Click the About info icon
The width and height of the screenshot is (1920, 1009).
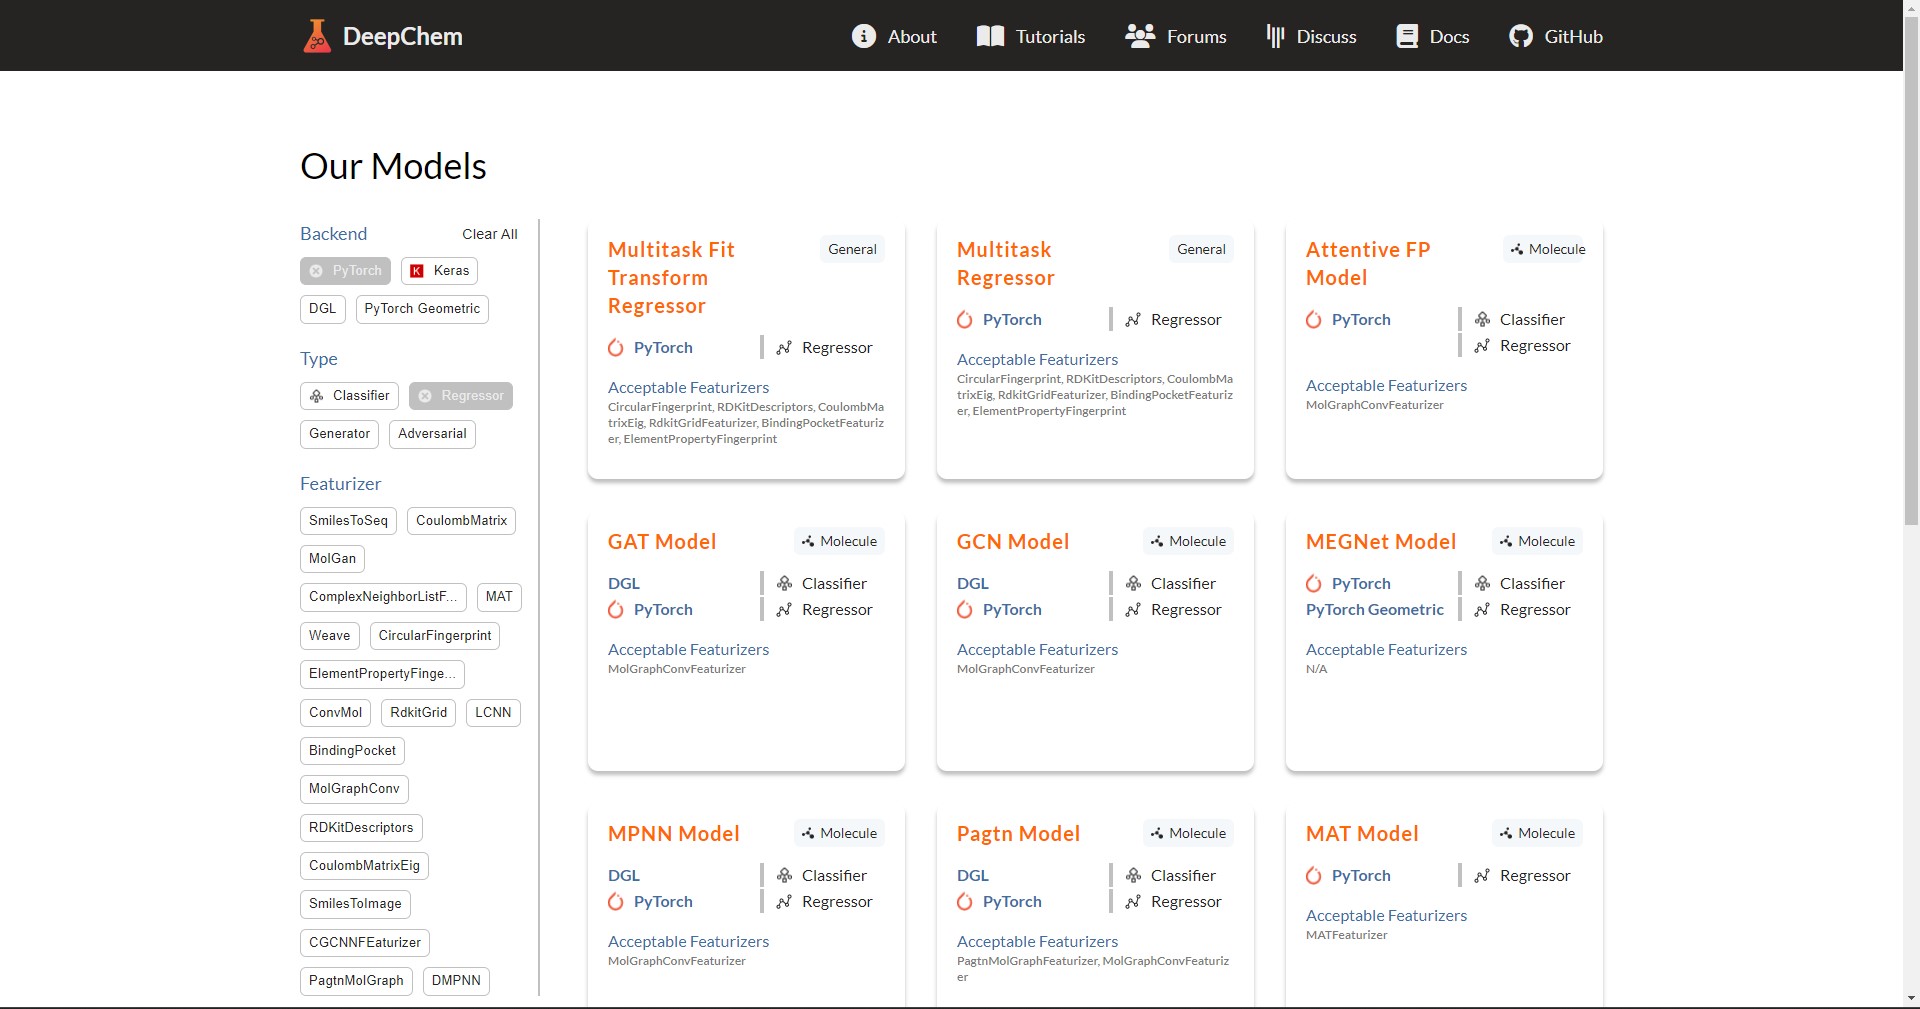(864, 36)
